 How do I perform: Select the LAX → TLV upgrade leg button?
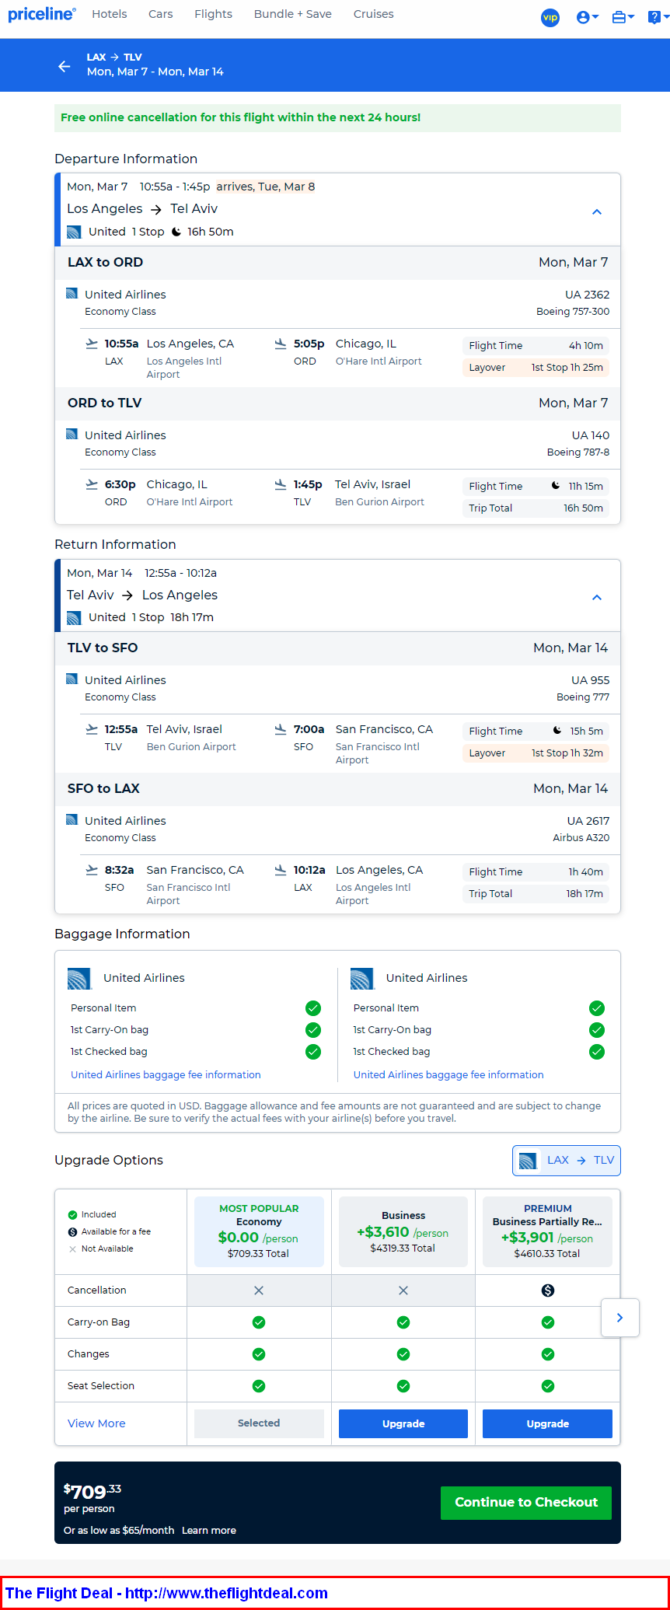[566, 1160]
